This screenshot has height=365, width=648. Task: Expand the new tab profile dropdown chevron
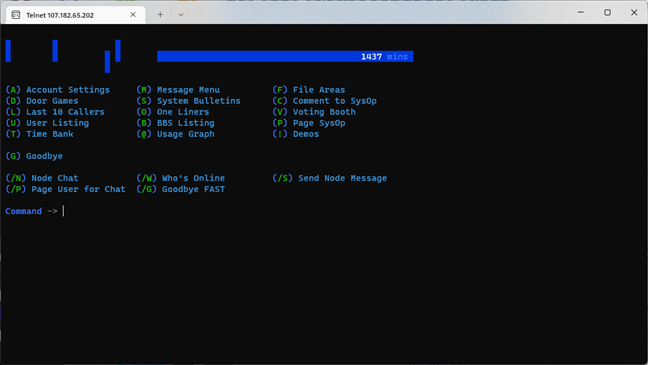[181, 14]
